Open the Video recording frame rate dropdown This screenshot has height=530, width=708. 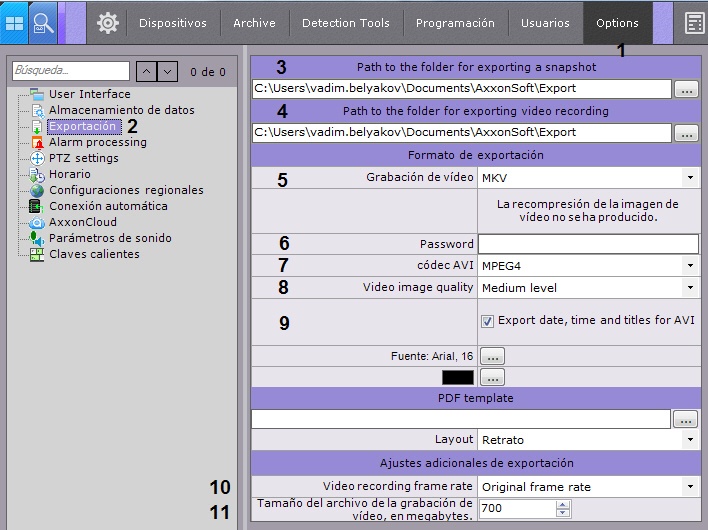(690, 487)
